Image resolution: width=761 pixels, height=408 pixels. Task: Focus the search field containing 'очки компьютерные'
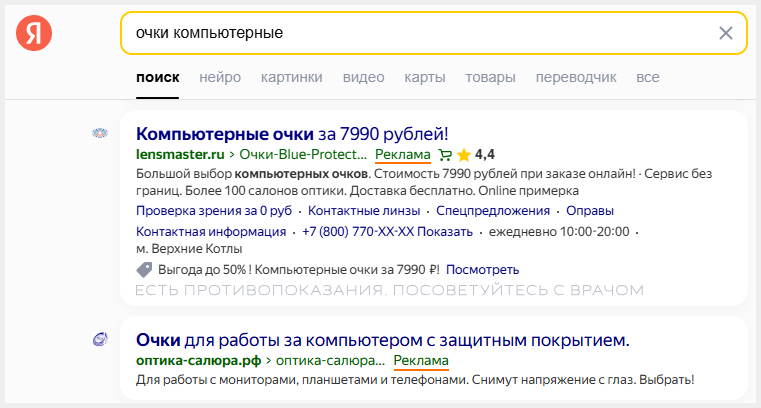click(x=433, y=33)
